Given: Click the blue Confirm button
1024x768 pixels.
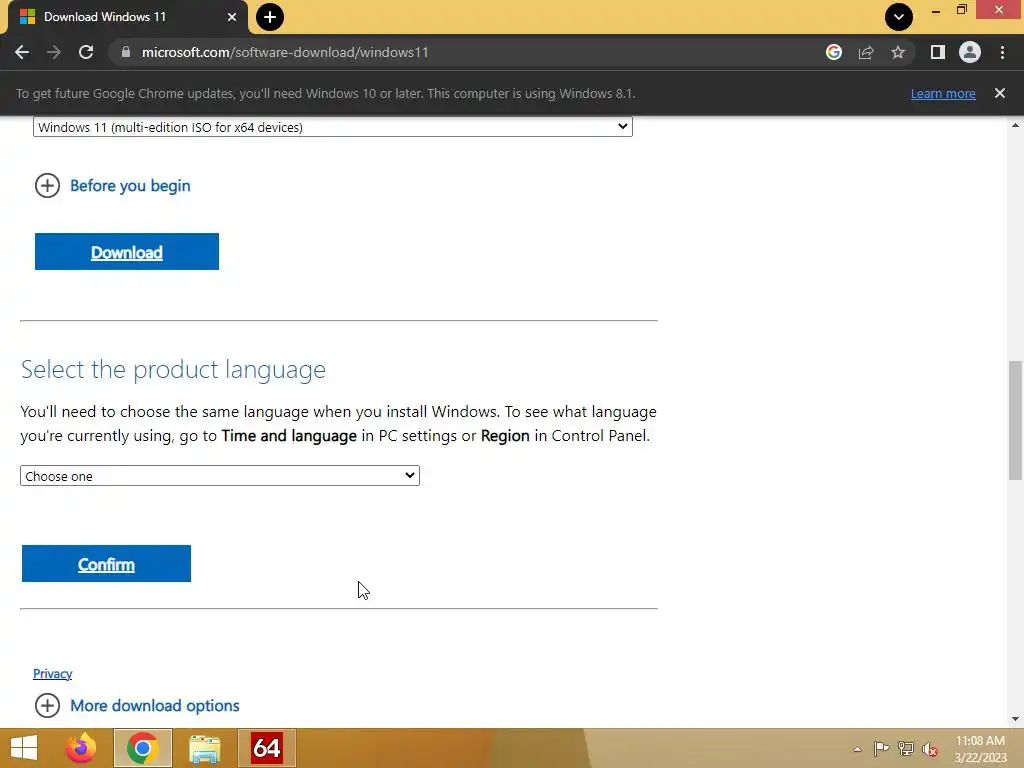Looking at the screenshot, I should [106, 564].
